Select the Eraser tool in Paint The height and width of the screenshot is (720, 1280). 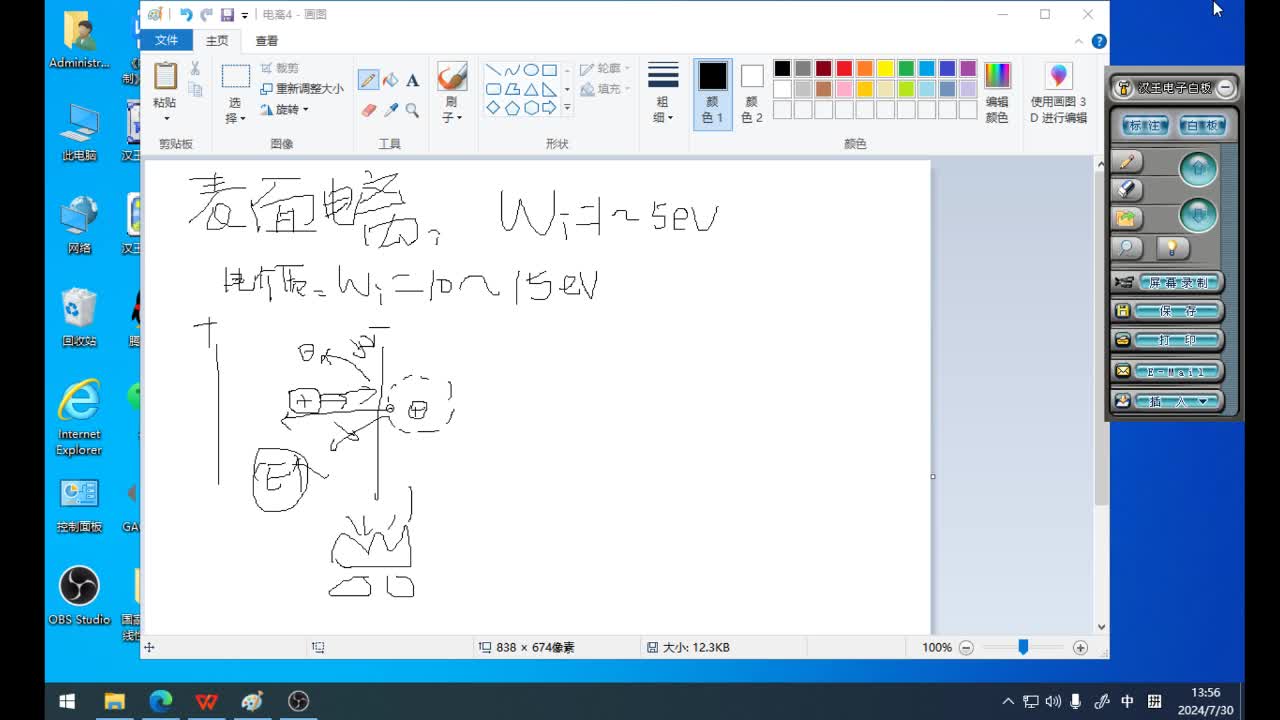(368, 110)
